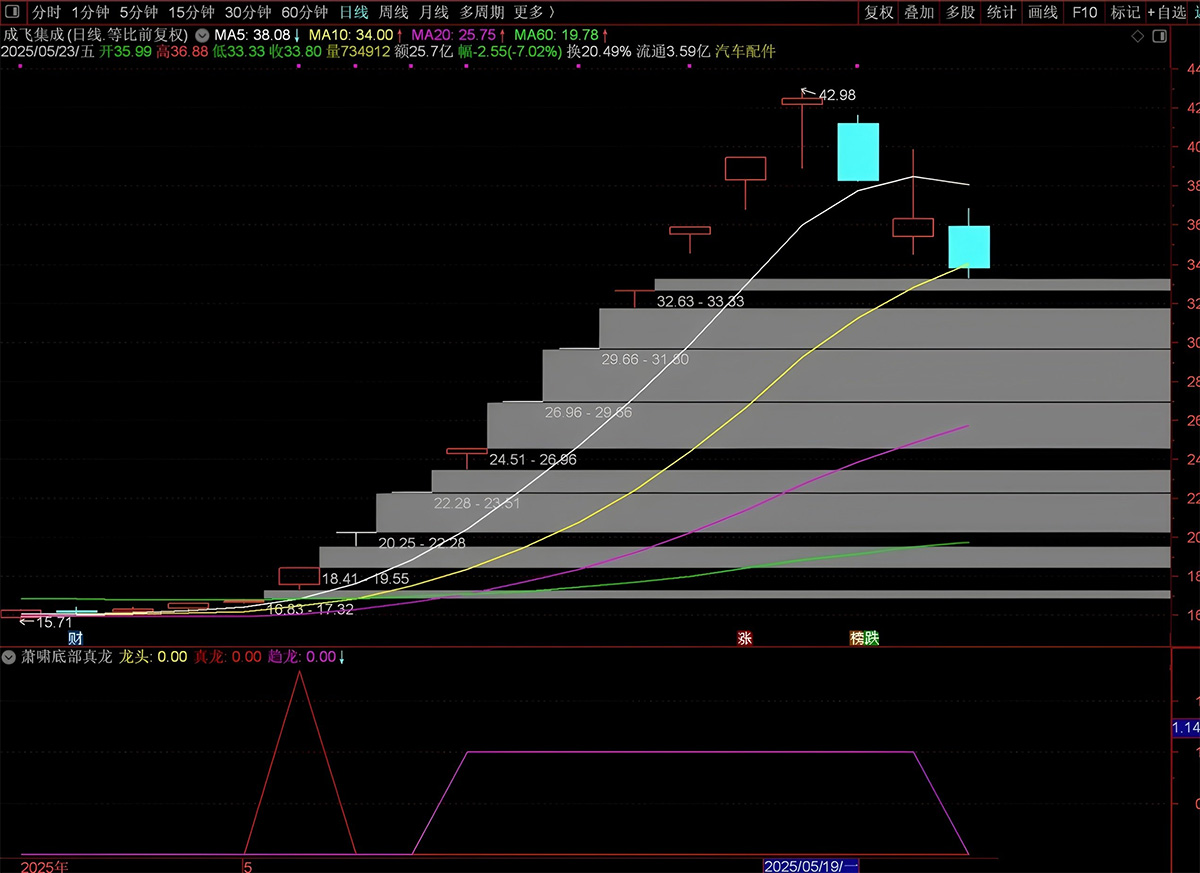Click the 跌 event marker icon
The width and height of the screenshot is (1200, 873).
[872, 638]
